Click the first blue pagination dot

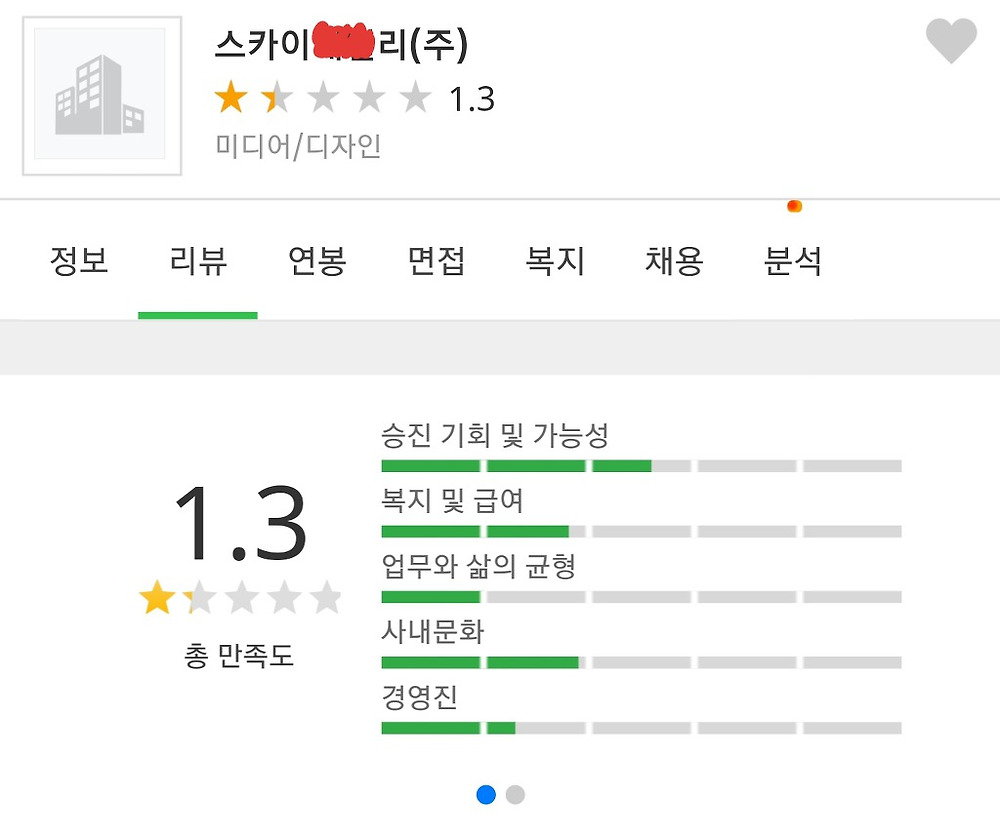point(486,795)
